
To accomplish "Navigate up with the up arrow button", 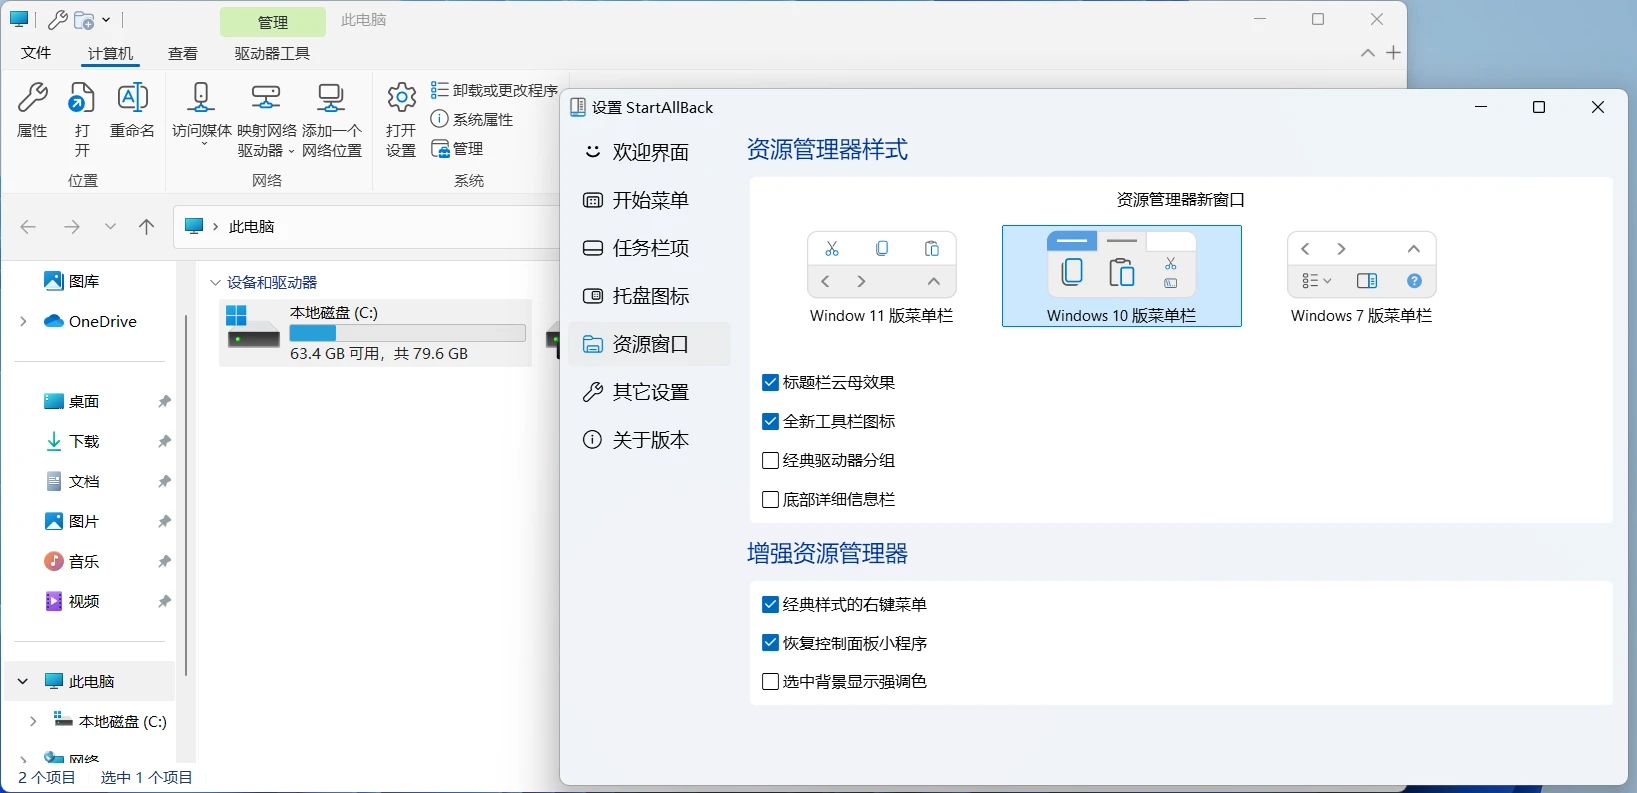I will [x=147, y=227].
